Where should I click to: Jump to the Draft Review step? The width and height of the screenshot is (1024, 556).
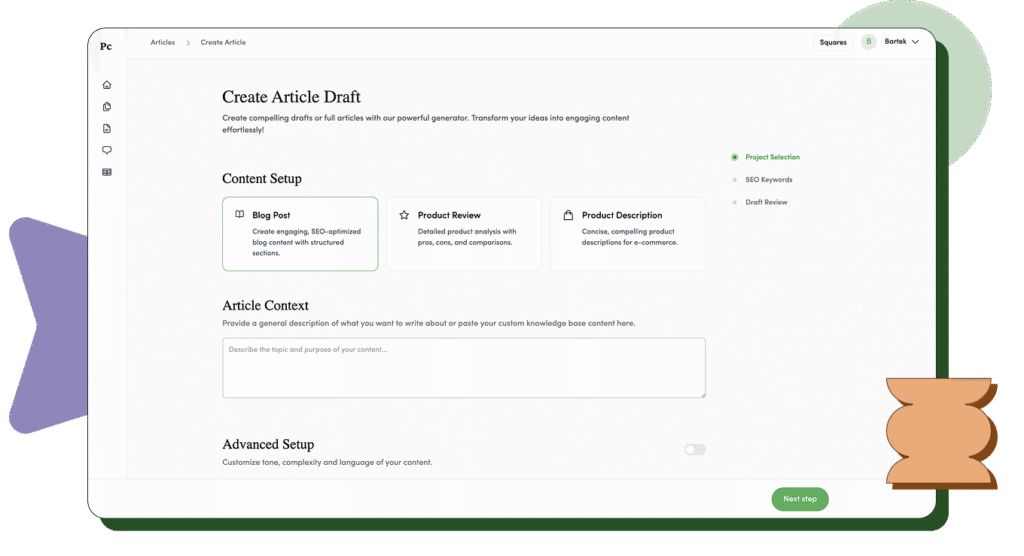click(766, 202)
